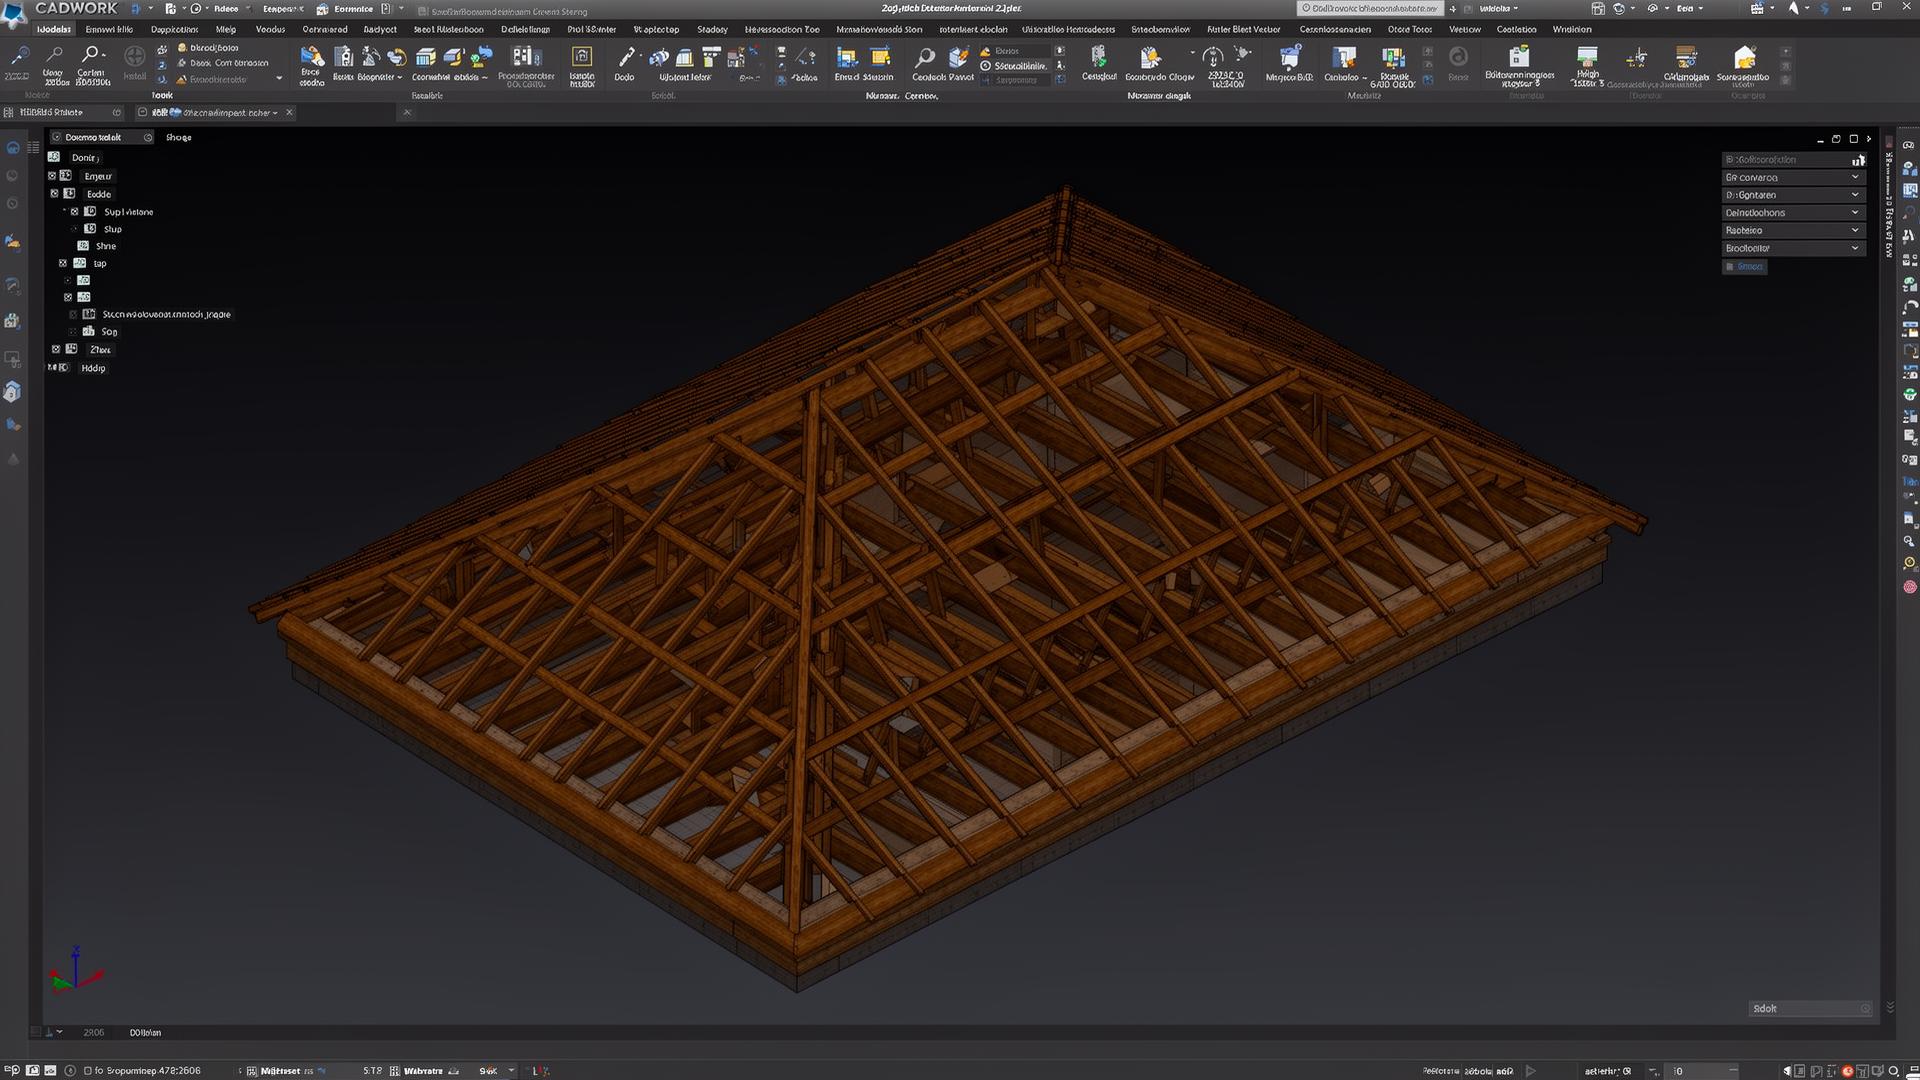Click the 'Mijlteset' status bar button

click(x=279, y=1071)
